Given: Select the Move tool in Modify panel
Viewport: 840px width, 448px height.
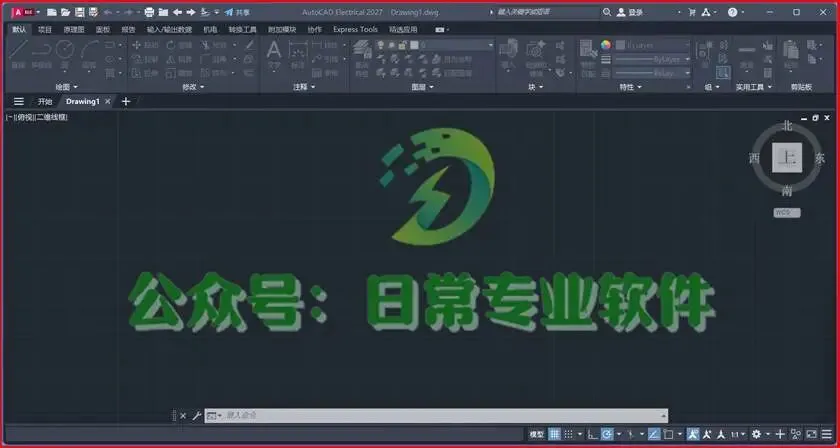Looking at the screenshot, I should 145,46.
